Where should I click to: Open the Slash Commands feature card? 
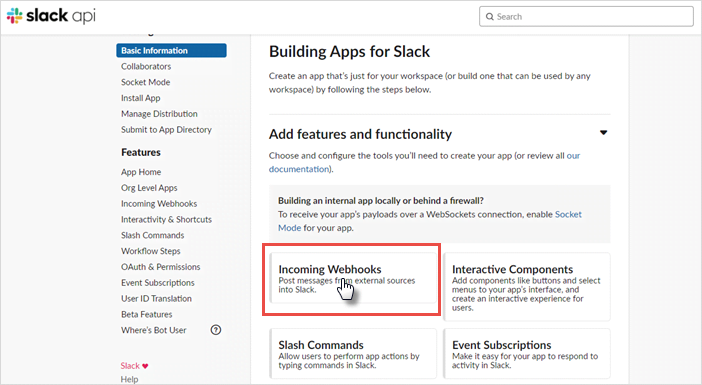[x=353, y=354]
